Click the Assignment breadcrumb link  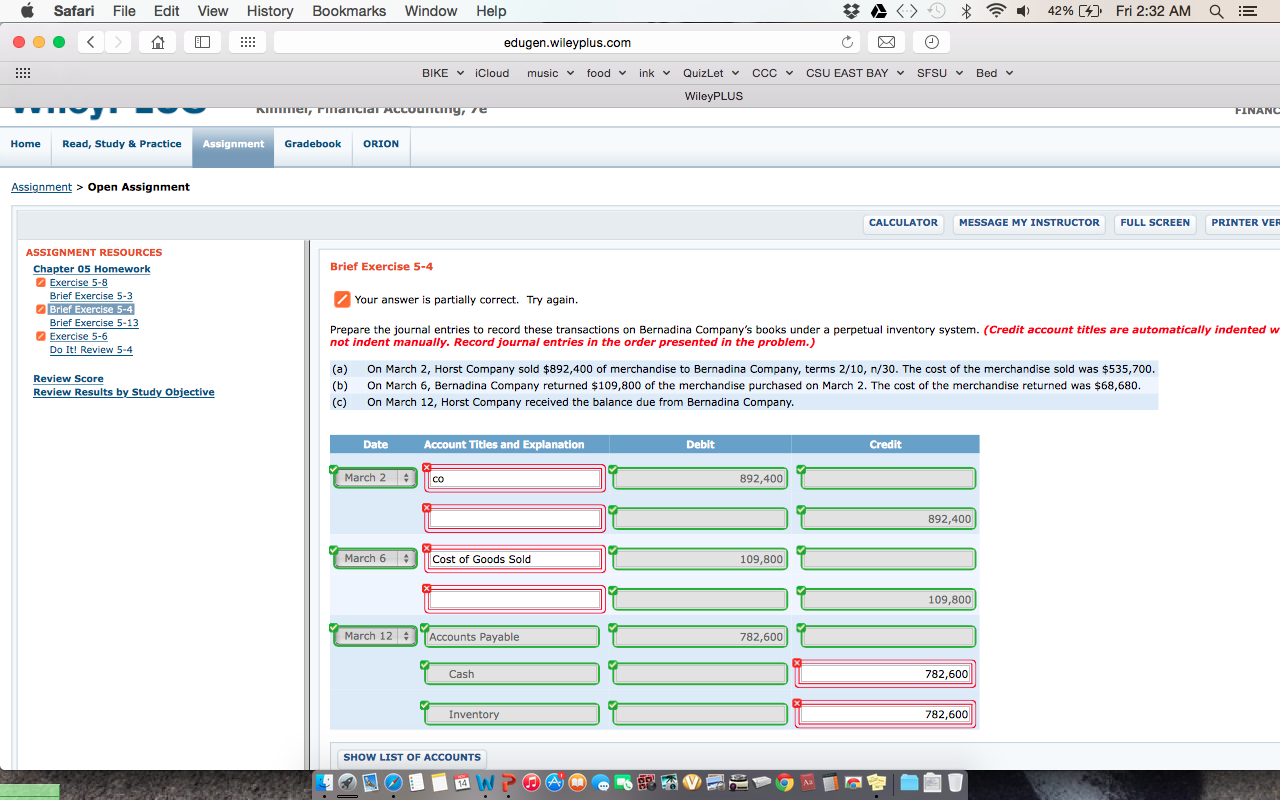(41, 187)
